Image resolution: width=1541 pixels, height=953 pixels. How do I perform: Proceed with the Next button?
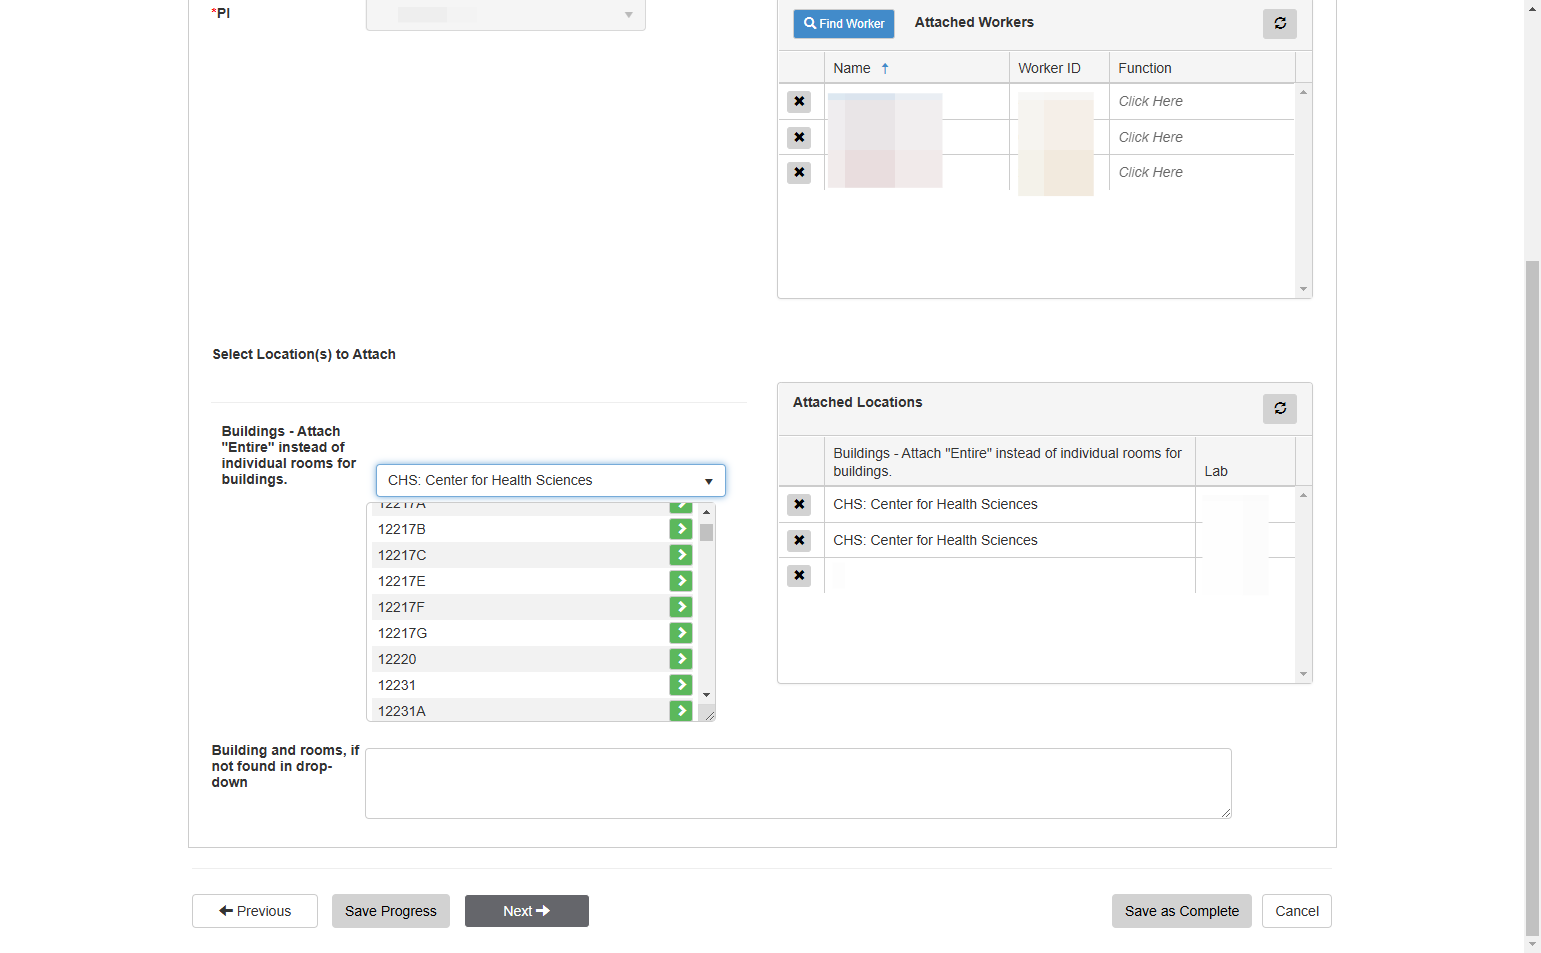point(527,911)
